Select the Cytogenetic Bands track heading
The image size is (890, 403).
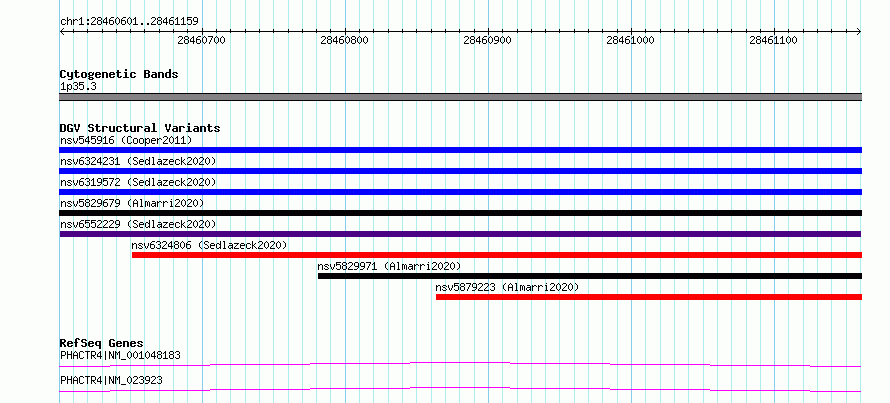click(x=119, y=74)
